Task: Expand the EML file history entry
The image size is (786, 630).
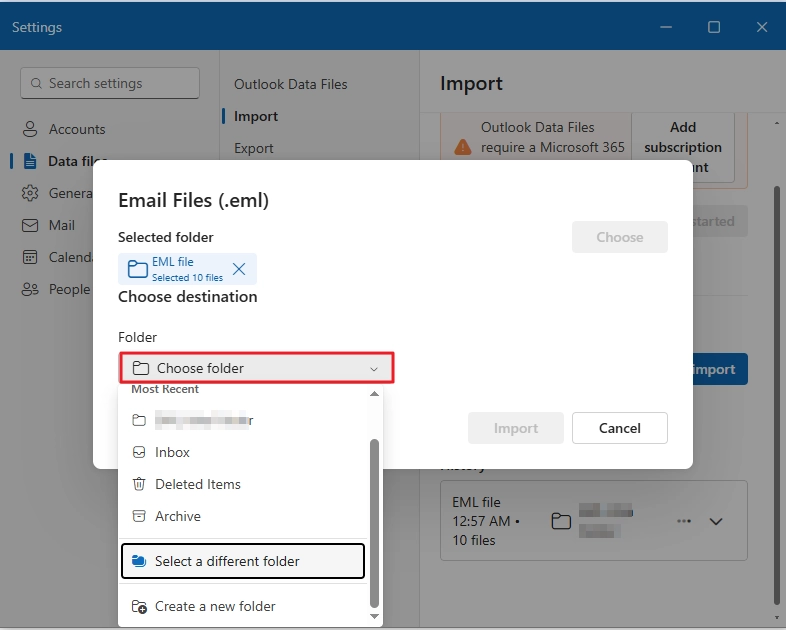Action: 716,521
